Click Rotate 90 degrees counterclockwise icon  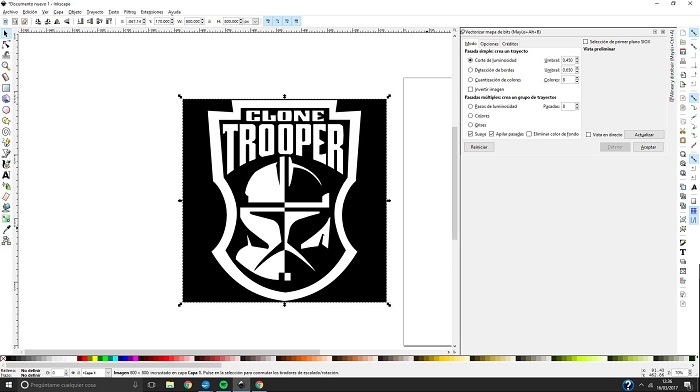[38, 21]
